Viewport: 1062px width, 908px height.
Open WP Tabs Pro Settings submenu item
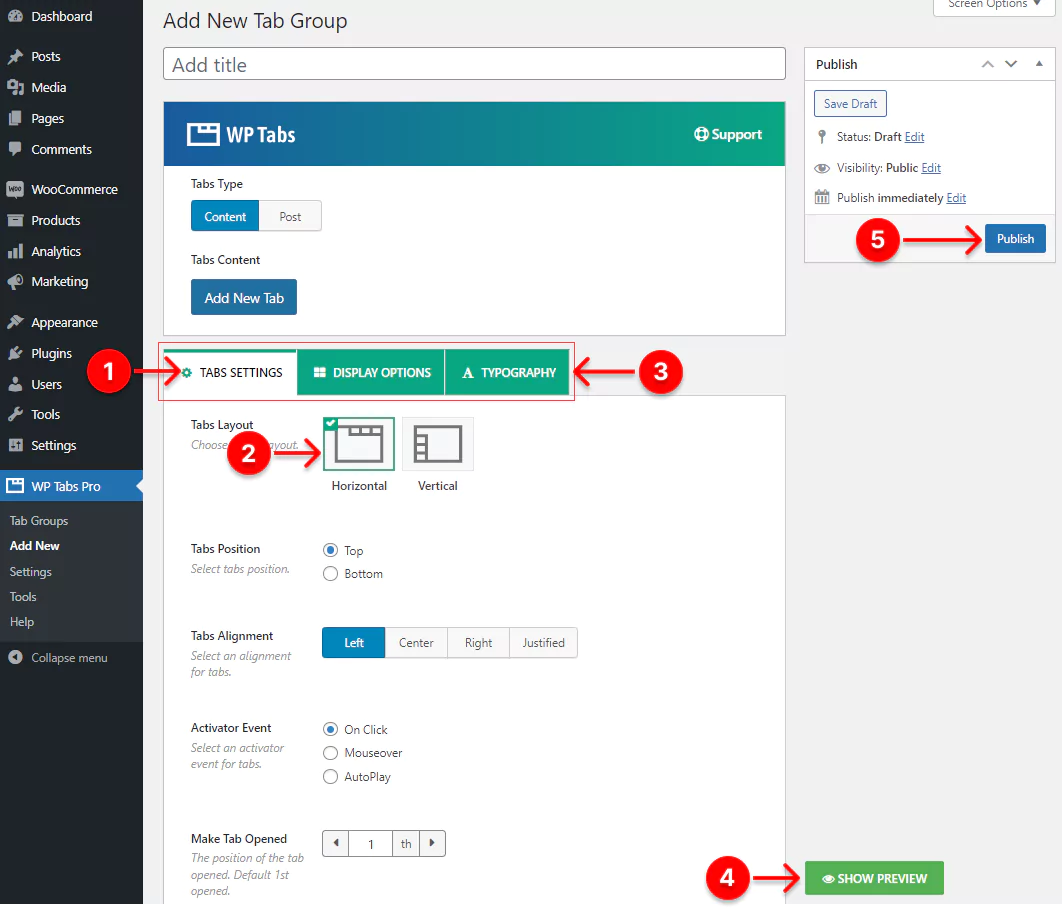[x=30, y=571]
